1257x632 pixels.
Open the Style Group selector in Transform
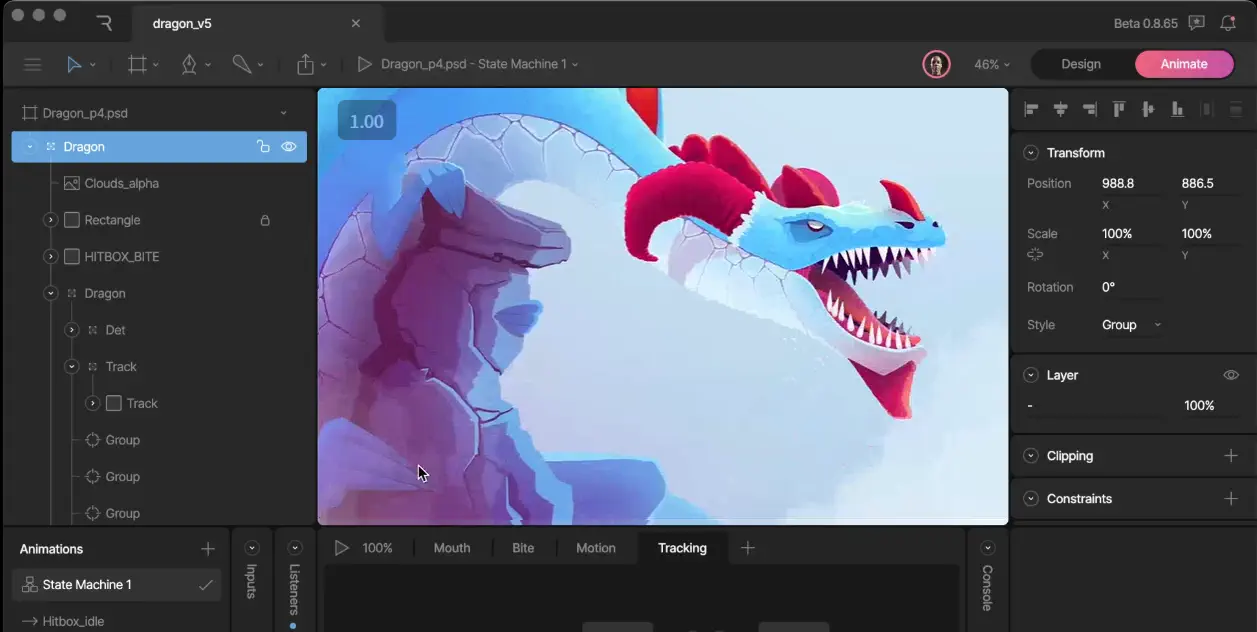1131,324
